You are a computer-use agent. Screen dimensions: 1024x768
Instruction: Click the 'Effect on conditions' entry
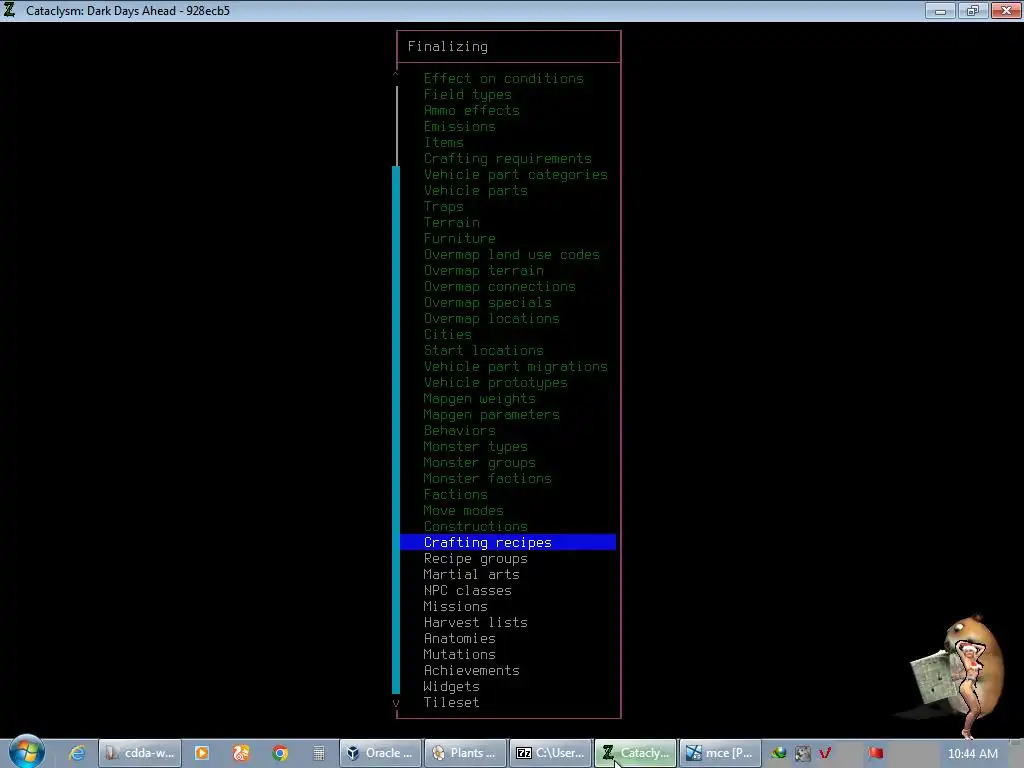pyautogui.click(x=504, y=78)
